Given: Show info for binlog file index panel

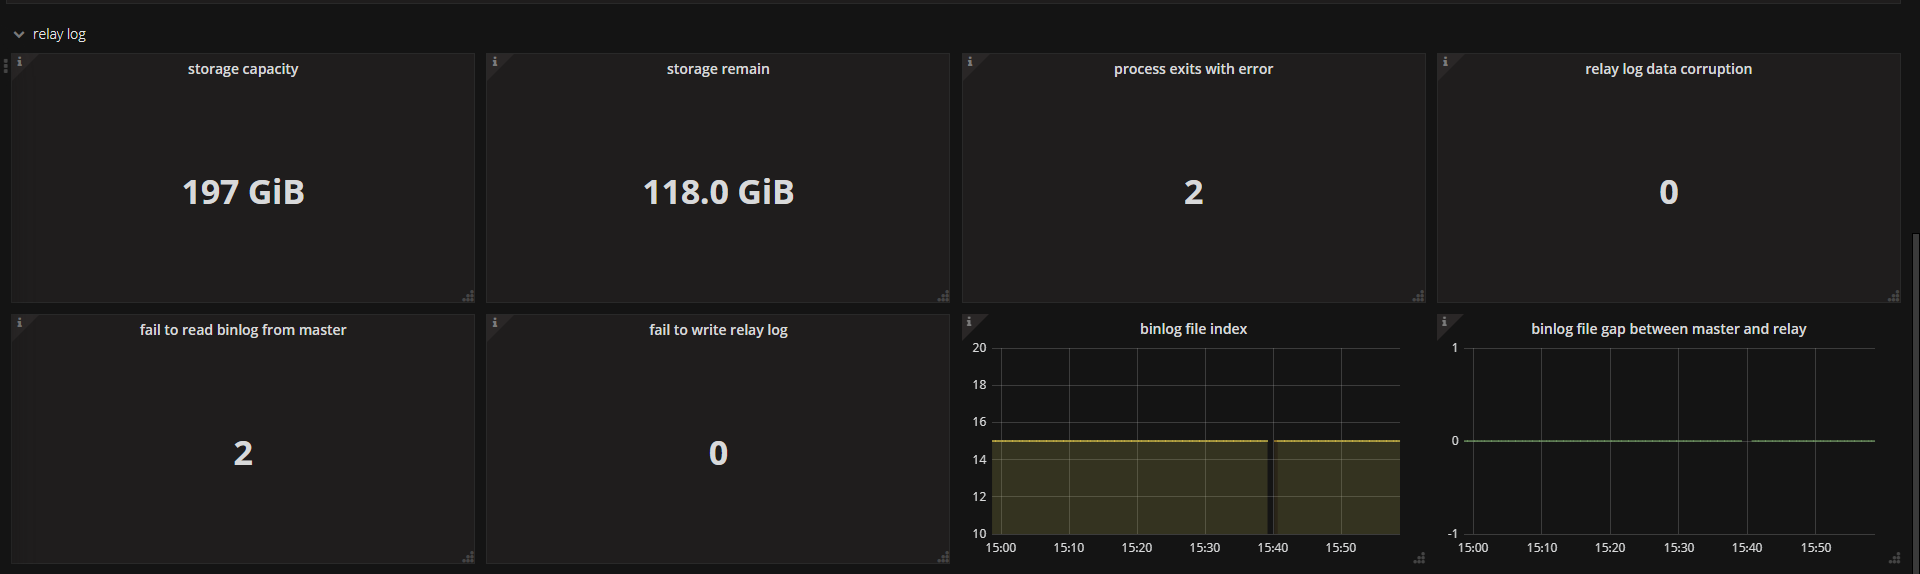Looking at the screenshot, I should click(969, 322).
